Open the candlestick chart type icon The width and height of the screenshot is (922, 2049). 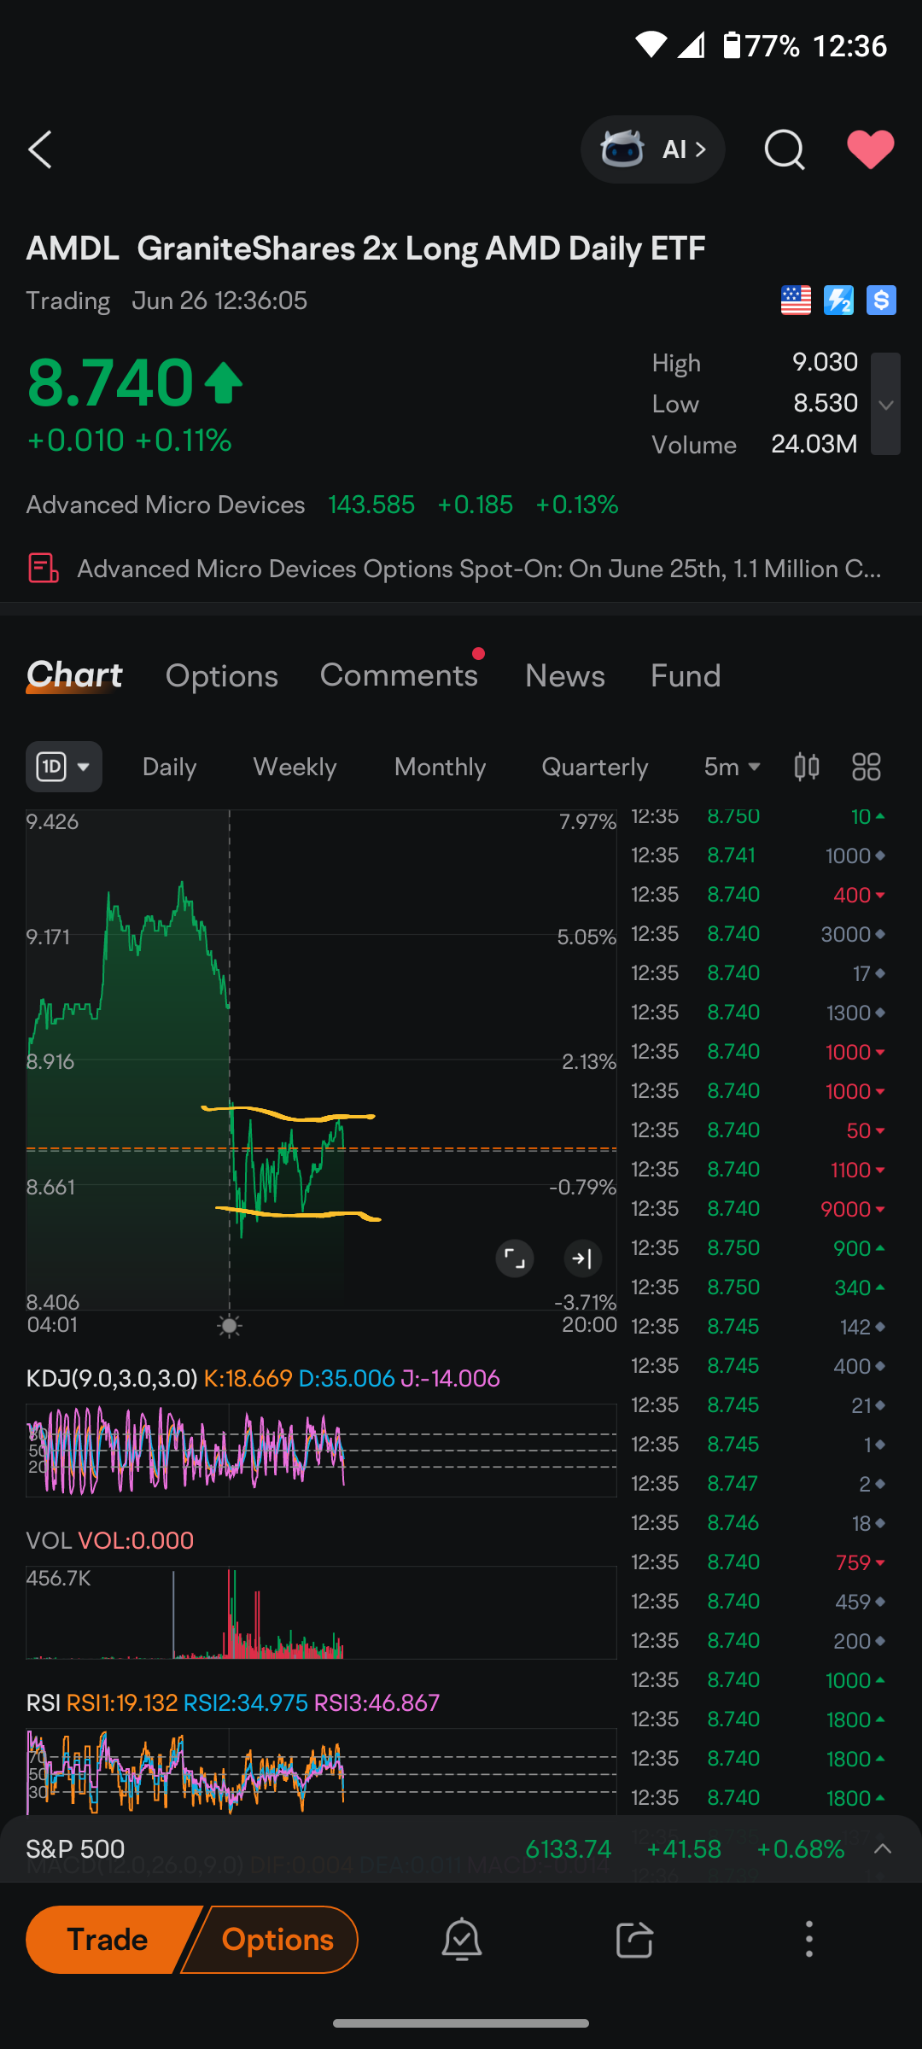pyautogui.click(x=807, y=767)
